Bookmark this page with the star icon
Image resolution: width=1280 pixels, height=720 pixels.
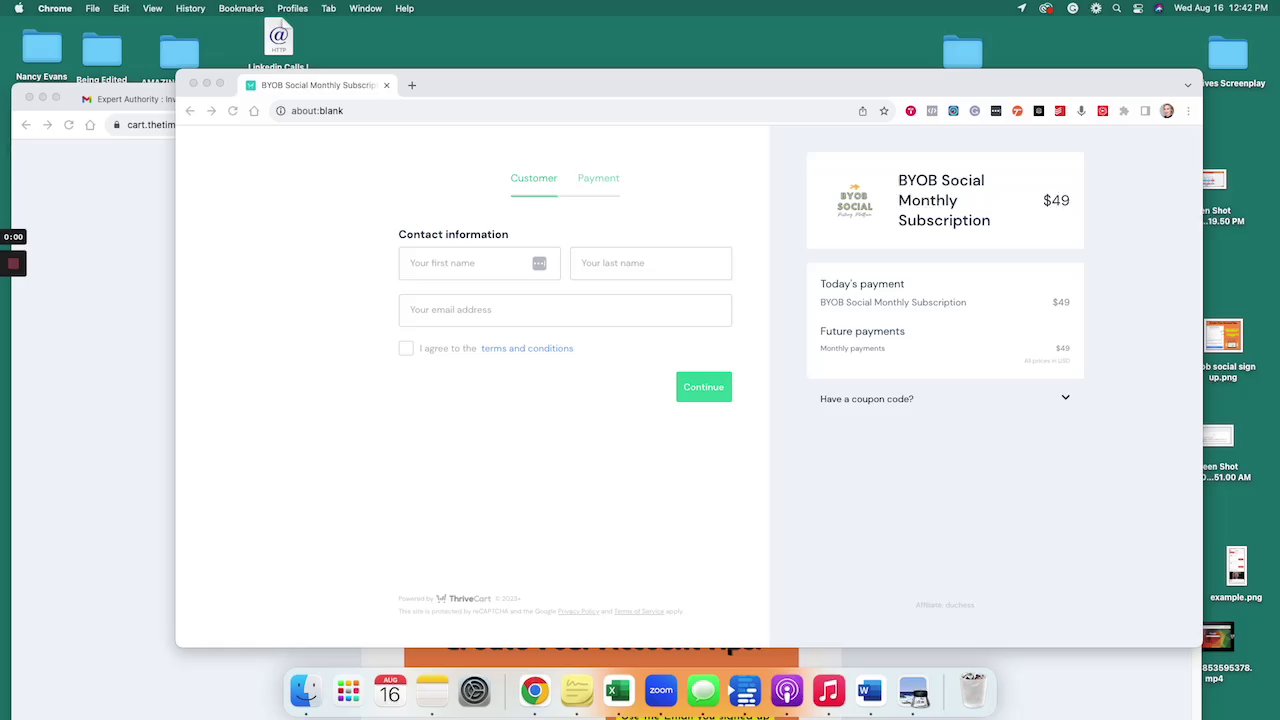884,111
